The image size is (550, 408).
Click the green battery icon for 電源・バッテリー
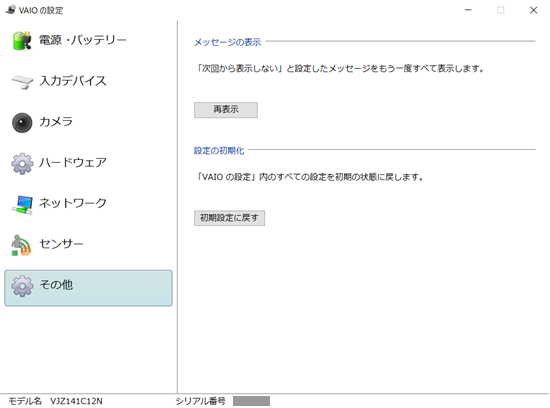click(x=22, y=41)
